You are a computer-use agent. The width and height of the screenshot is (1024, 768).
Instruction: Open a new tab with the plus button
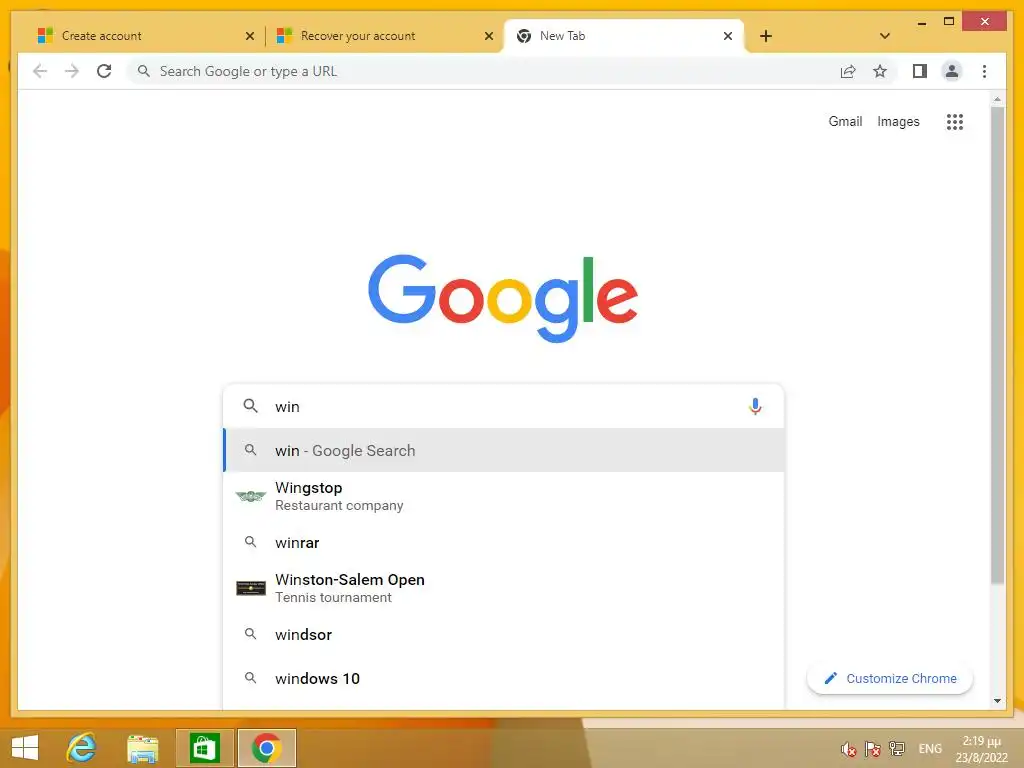[x=766, y=36]
